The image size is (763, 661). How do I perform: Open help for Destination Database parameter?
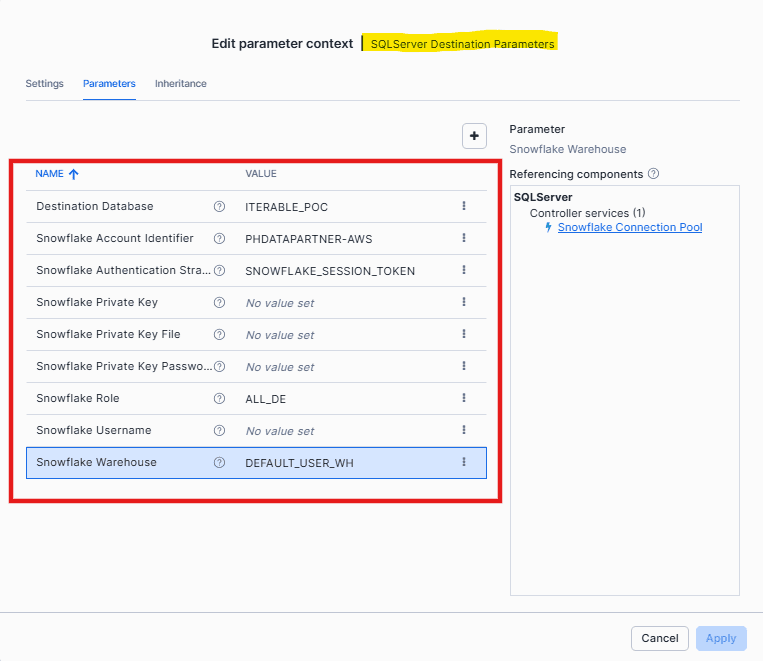pyautogui.click(x=219, y=206)
